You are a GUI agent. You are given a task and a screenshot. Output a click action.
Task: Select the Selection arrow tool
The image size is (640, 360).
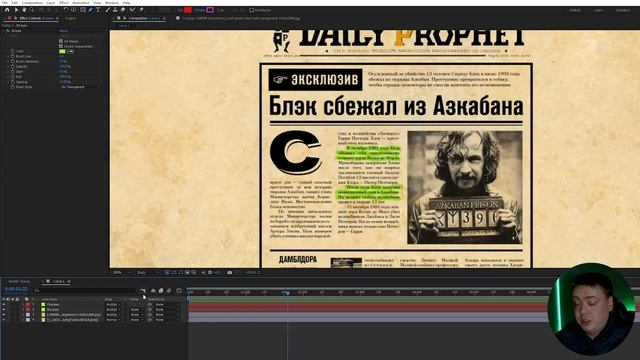[x=17, y=10]
